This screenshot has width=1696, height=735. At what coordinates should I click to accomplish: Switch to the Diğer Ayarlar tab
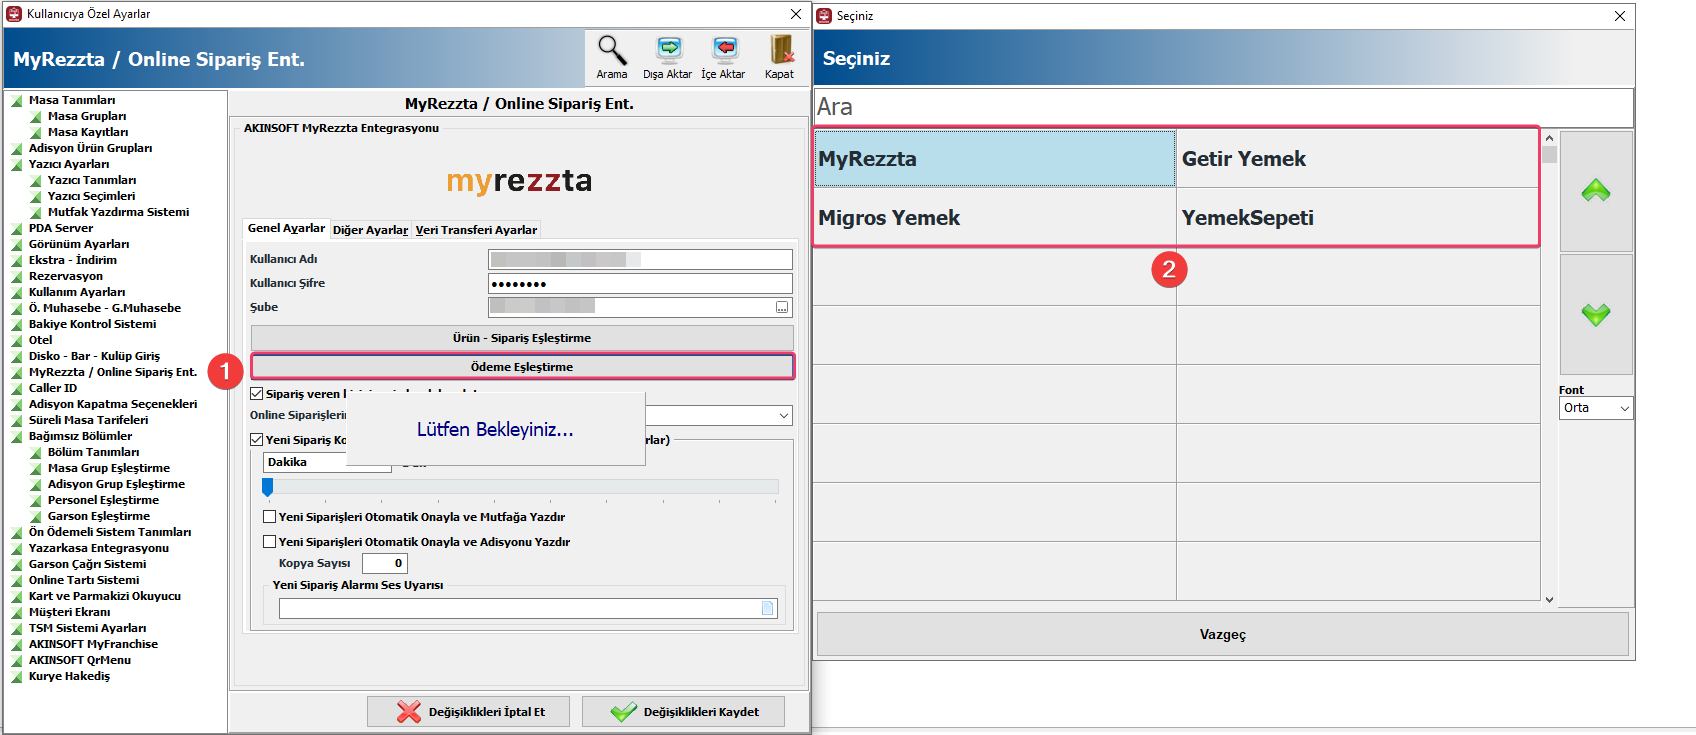coord(370,230)
